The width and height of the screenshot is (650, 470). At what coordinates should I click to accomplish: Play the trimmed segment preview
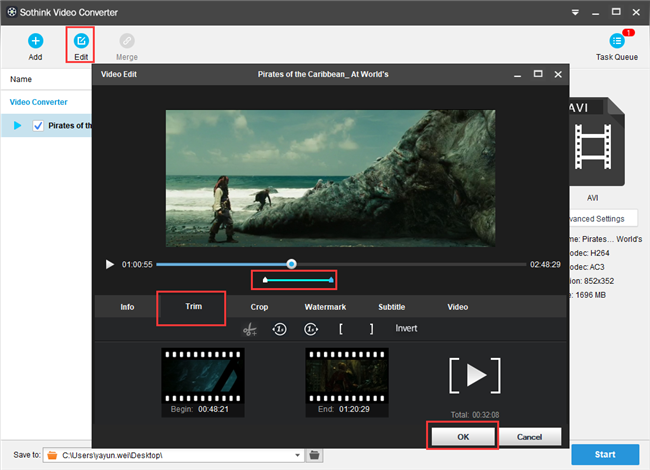tap(475, 375)
